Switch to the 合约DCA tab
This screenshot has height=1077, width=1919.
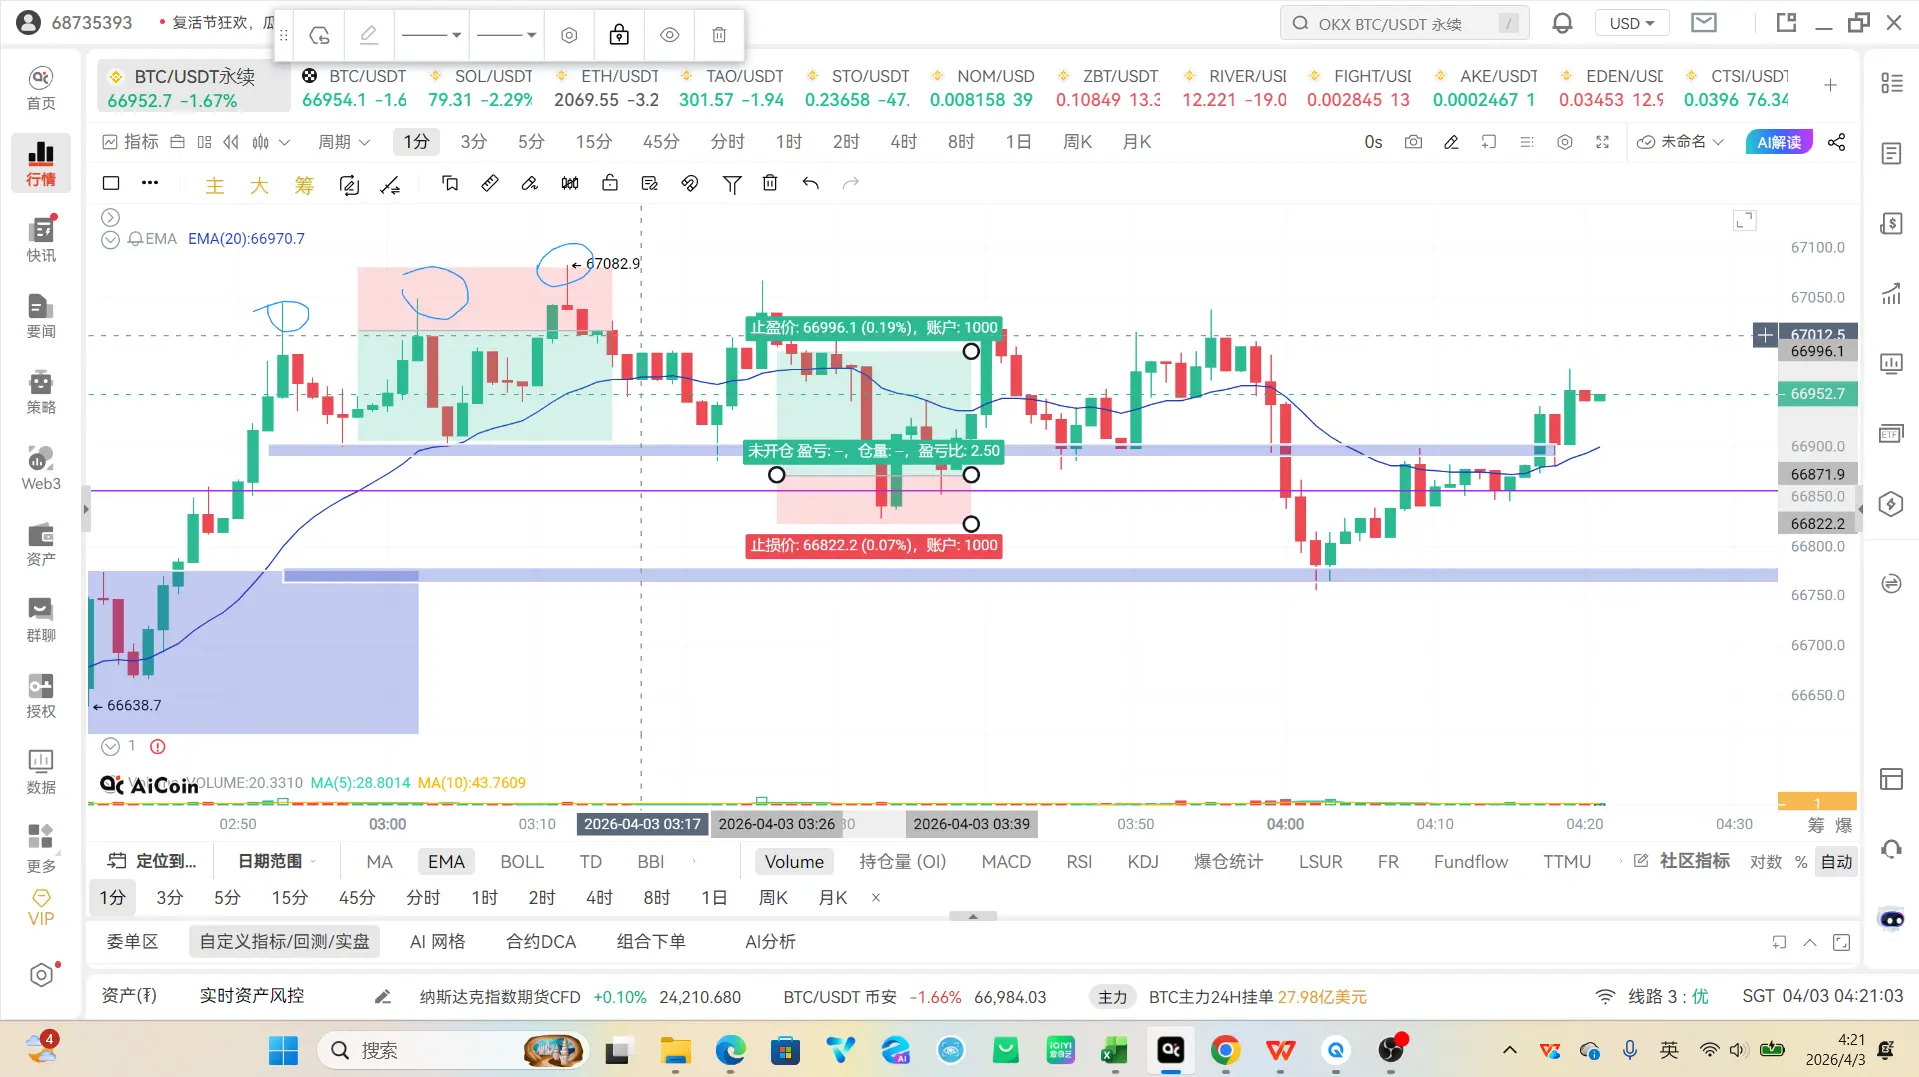[541, 942]
